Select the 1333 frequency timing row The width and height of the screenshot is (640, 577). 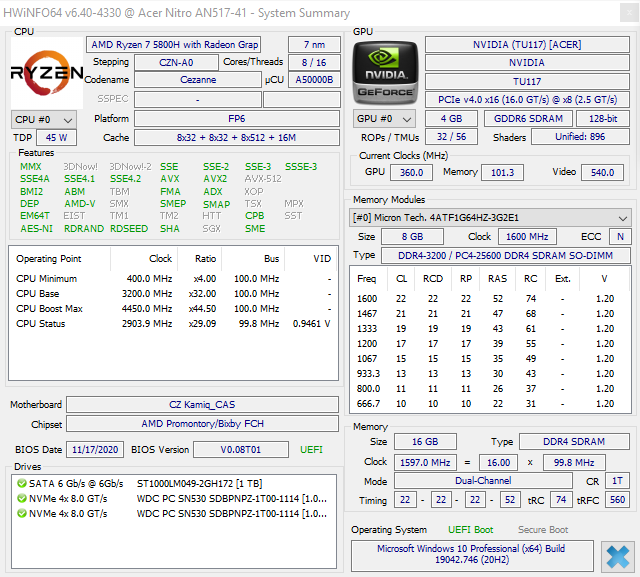[490, 329]
